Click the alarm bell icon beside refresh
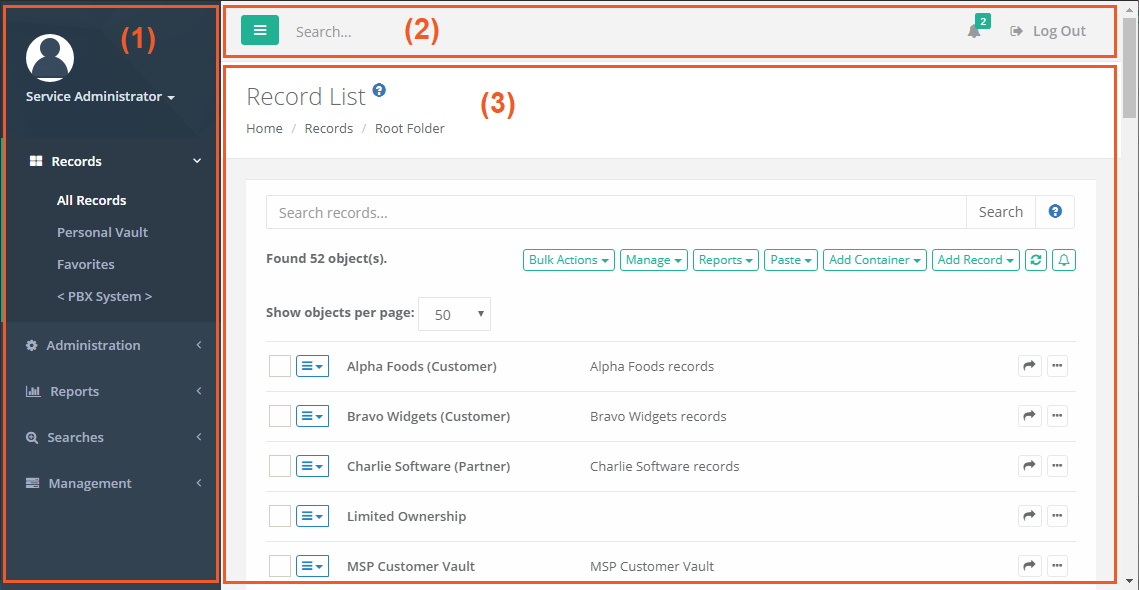 (x=1063, y=259)
